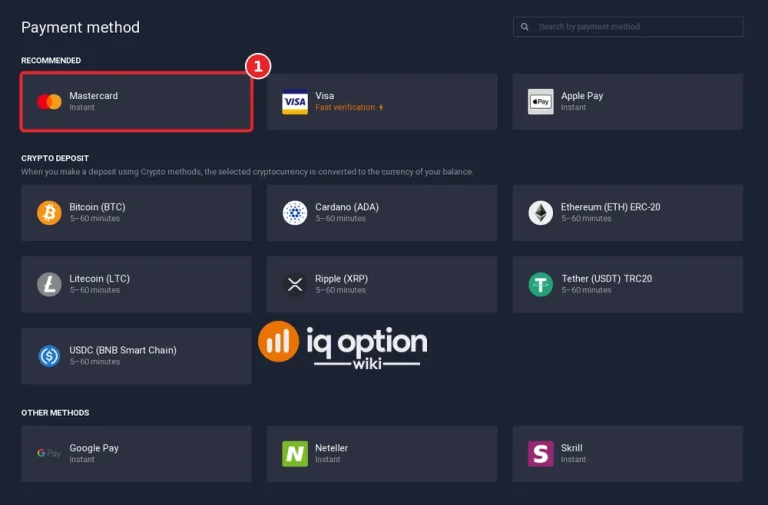Click the gray Litecoin logo icon
Screen dimensions: 768x505
click(49, 284)
